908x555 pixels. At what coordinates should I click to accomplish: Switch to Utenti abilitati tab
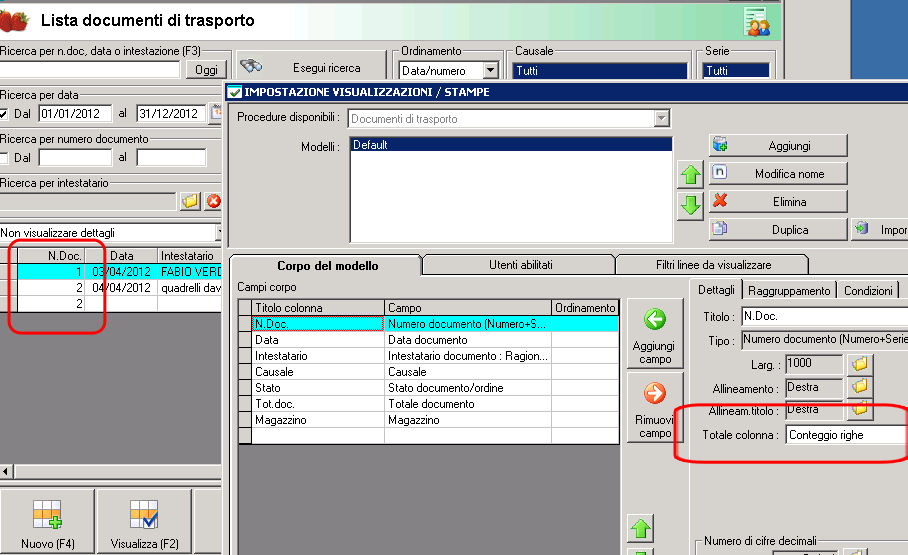click(x=520, y=265)
